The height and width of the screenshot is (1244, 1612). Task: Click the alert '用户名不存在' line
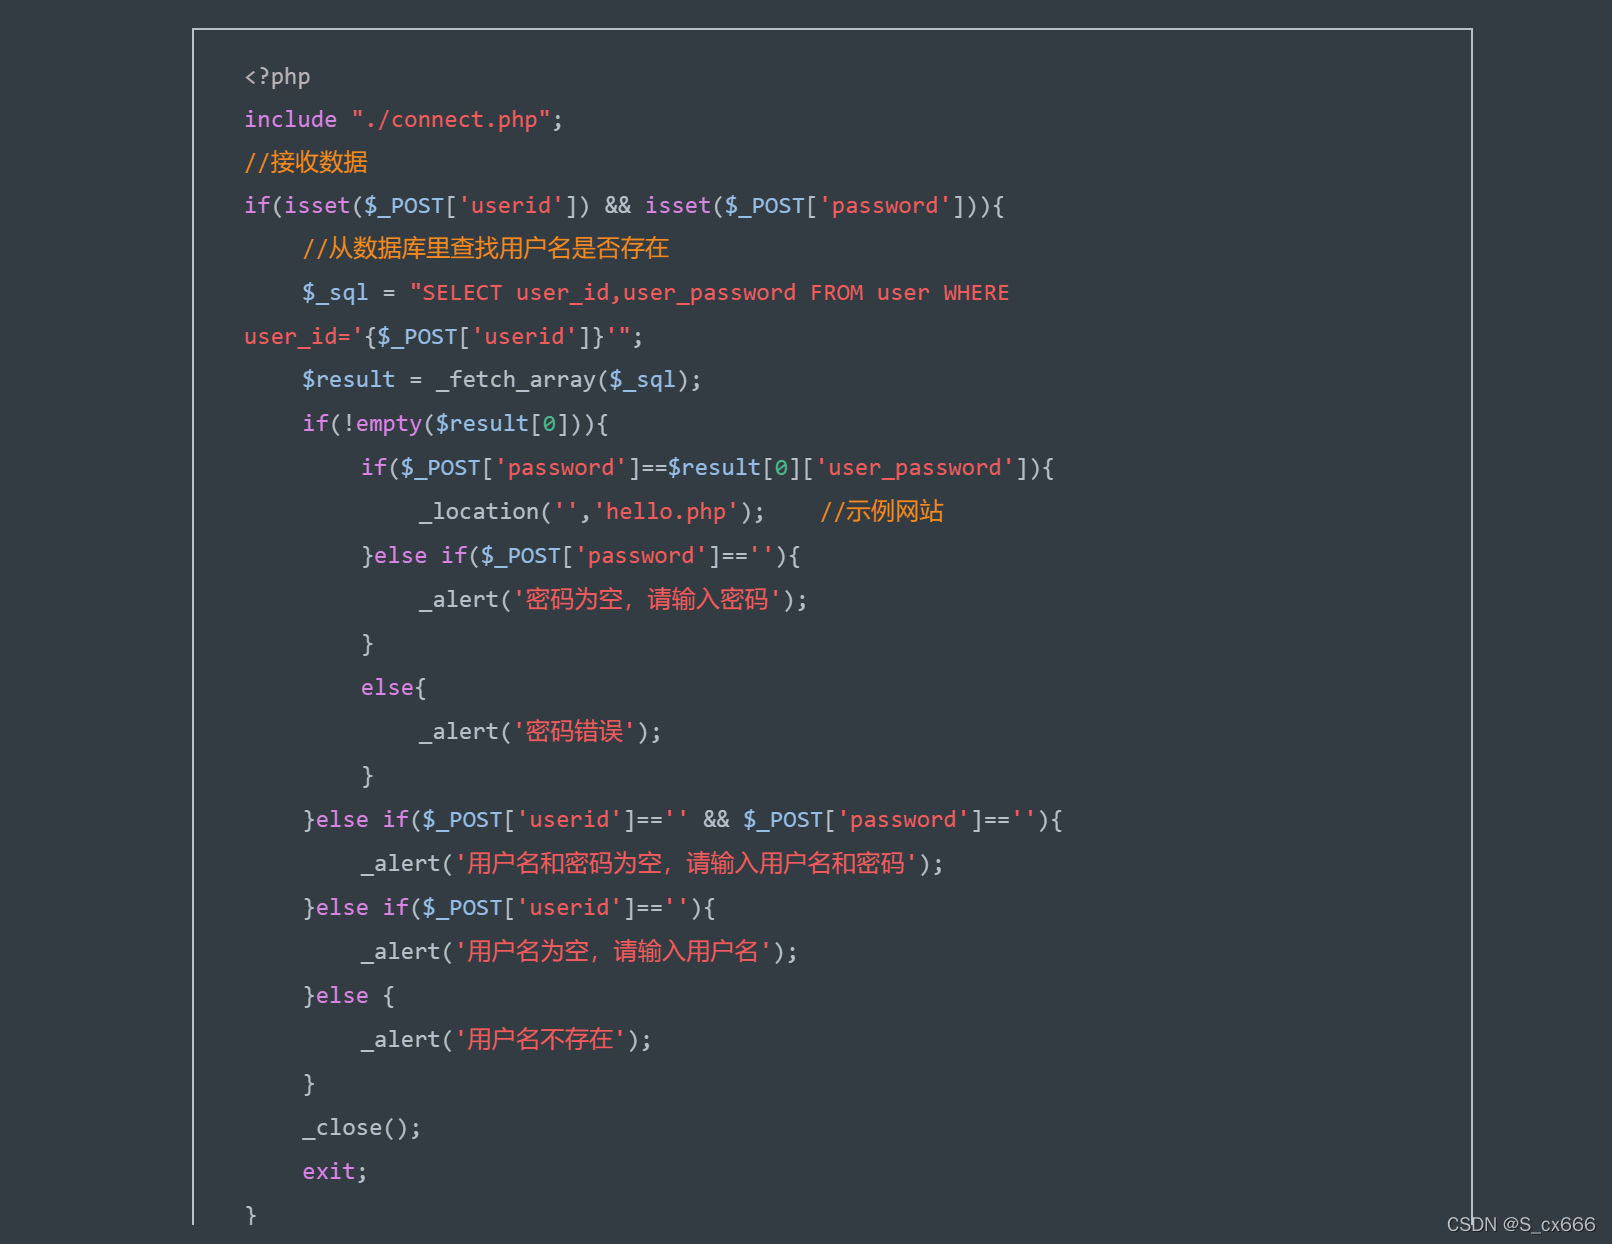(506, 1040)
